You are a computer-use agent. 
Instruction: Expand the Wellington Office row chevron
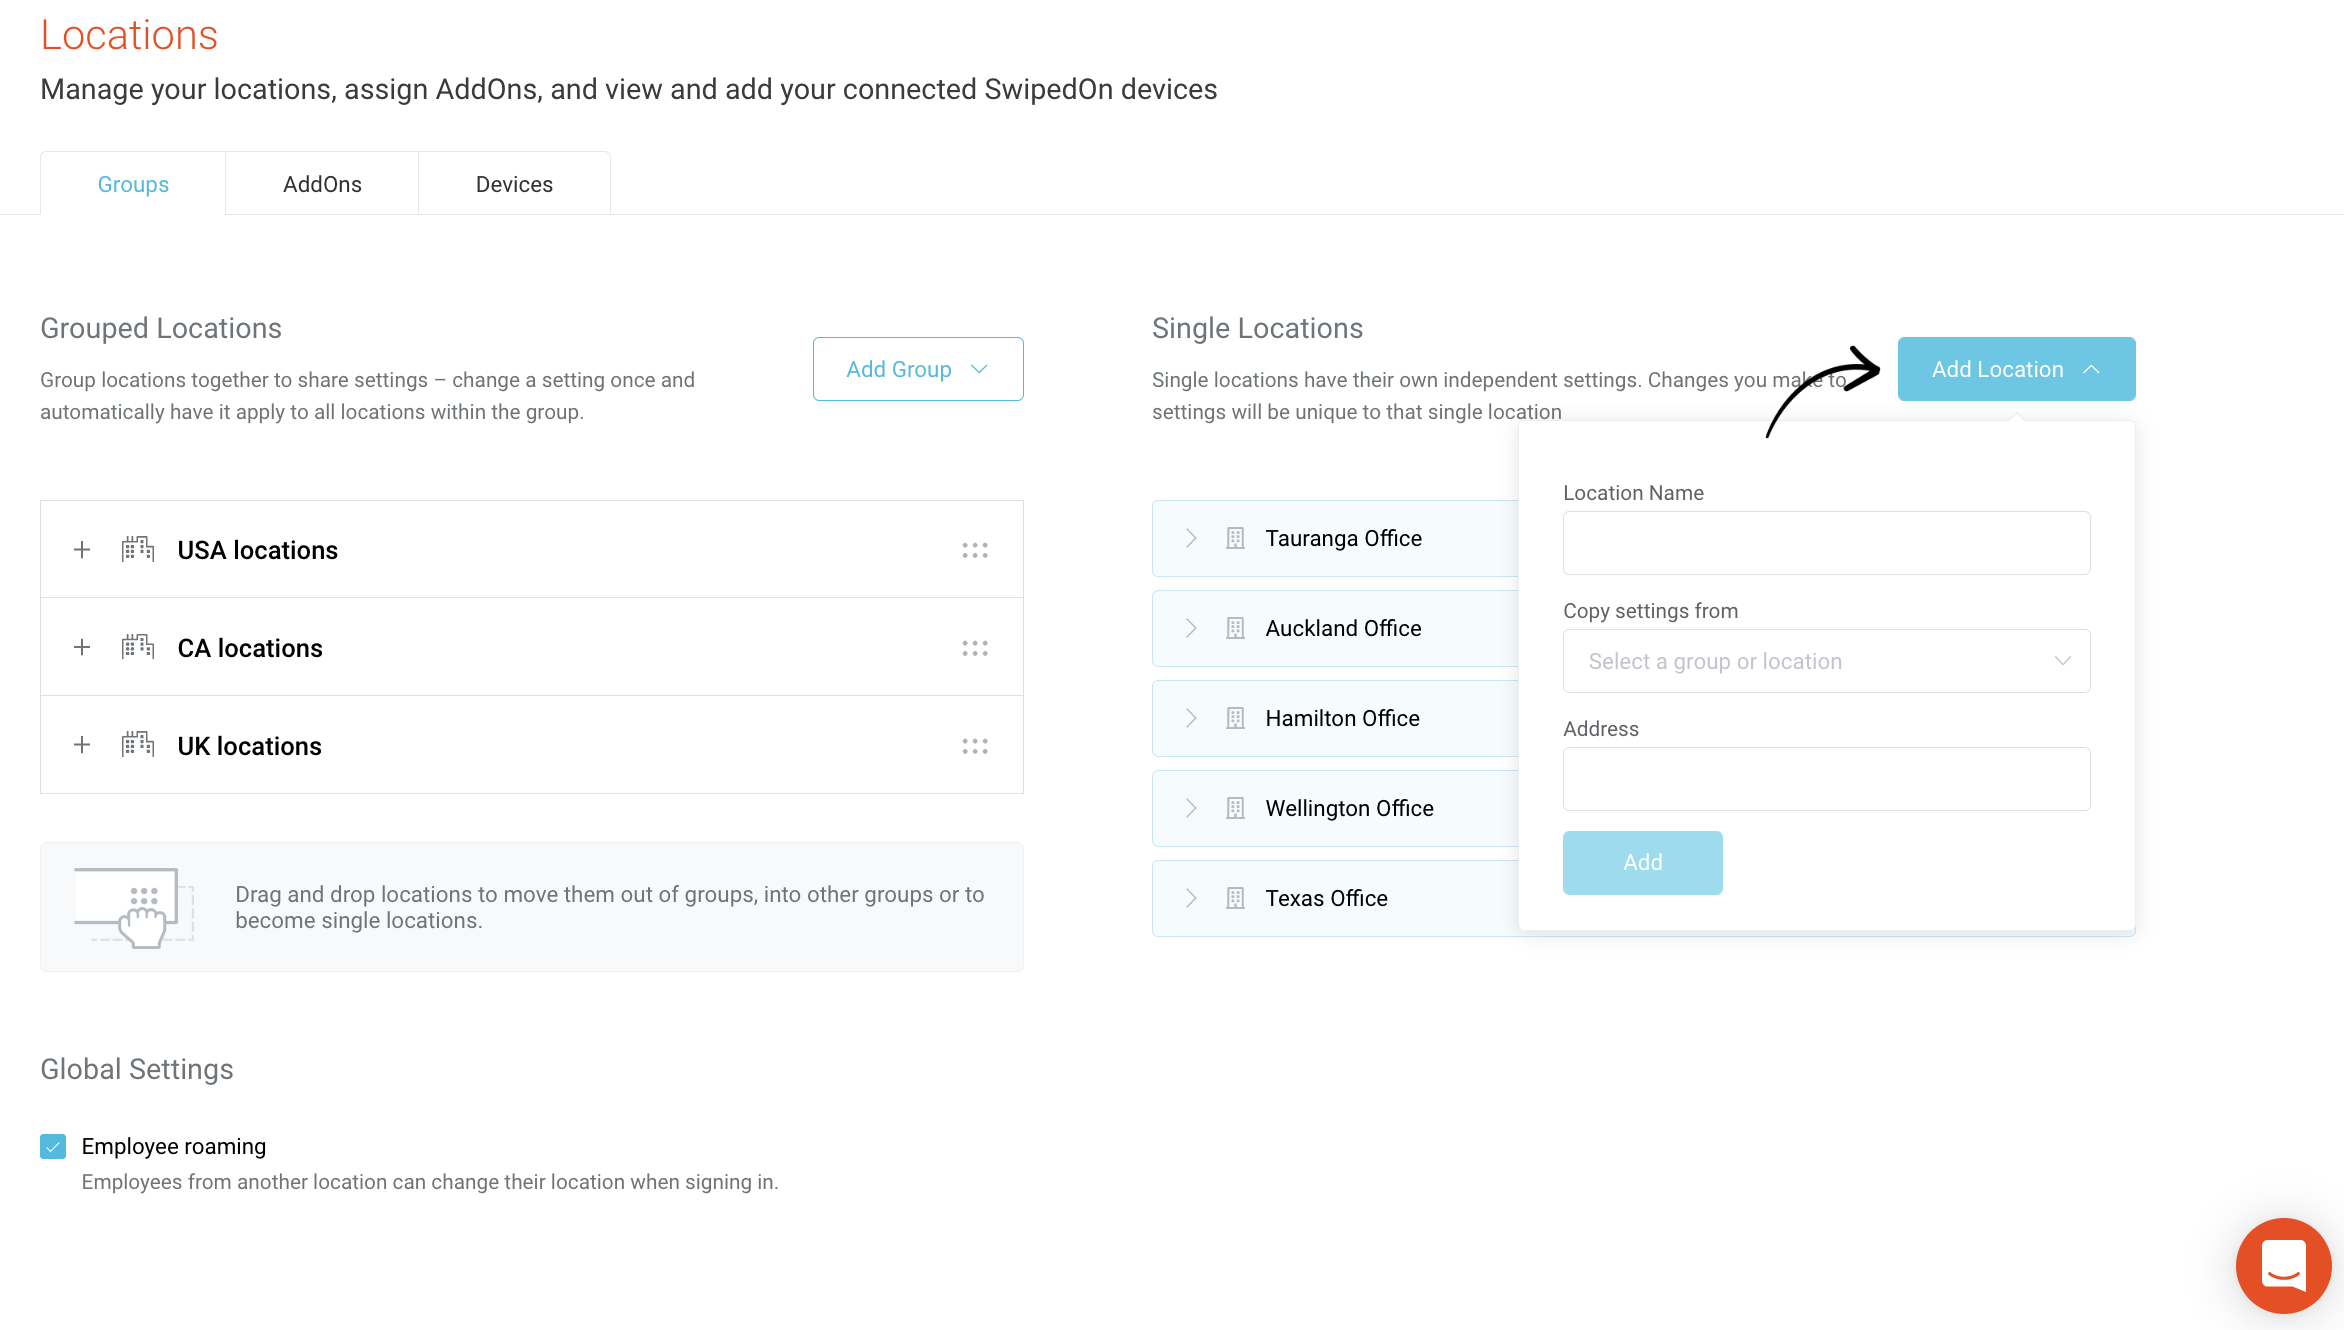(1191, 808)
